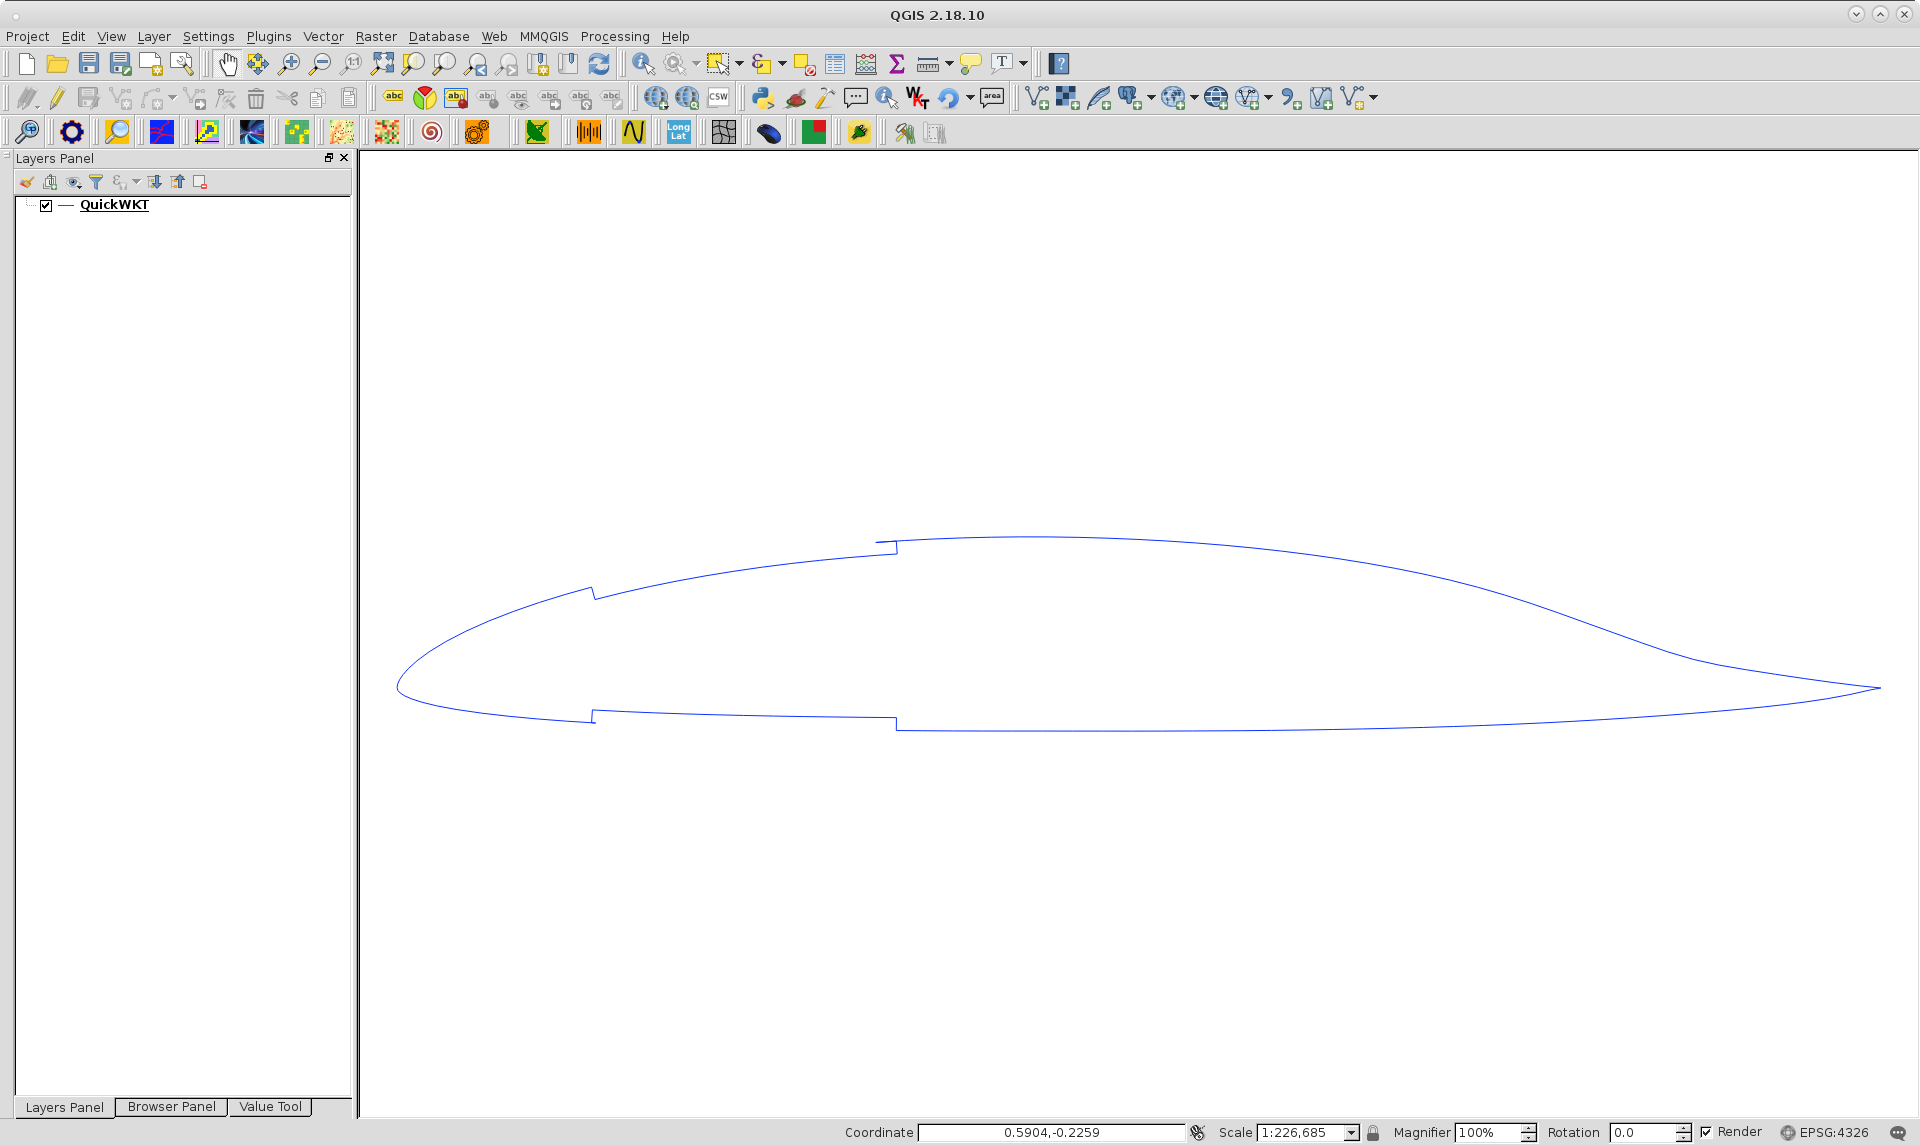
Task: Click the CSW metadata search icon
Action: [718, 98]
